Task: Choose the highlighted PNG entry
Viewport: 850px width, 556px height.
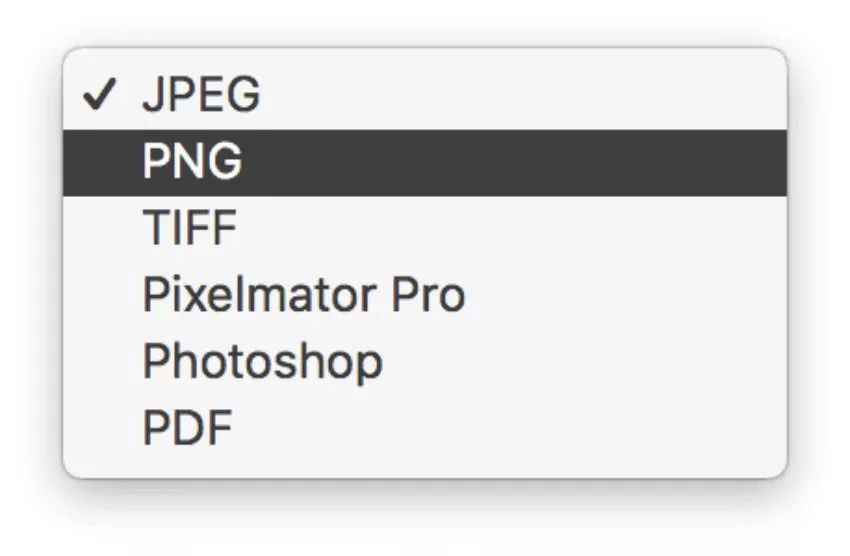Action: (x=425, y=163)
